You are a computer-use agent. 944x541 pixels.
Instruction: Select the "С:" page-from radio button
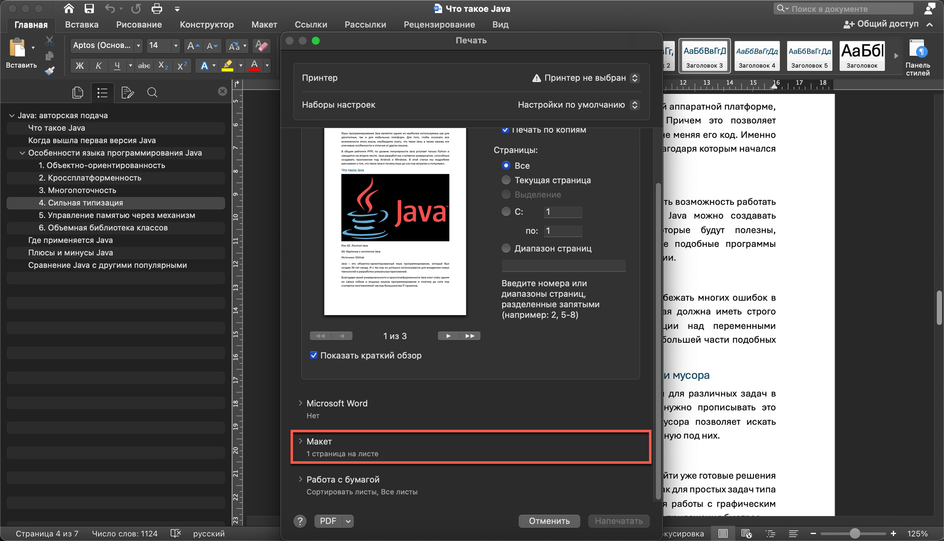[x=506, y=211]
